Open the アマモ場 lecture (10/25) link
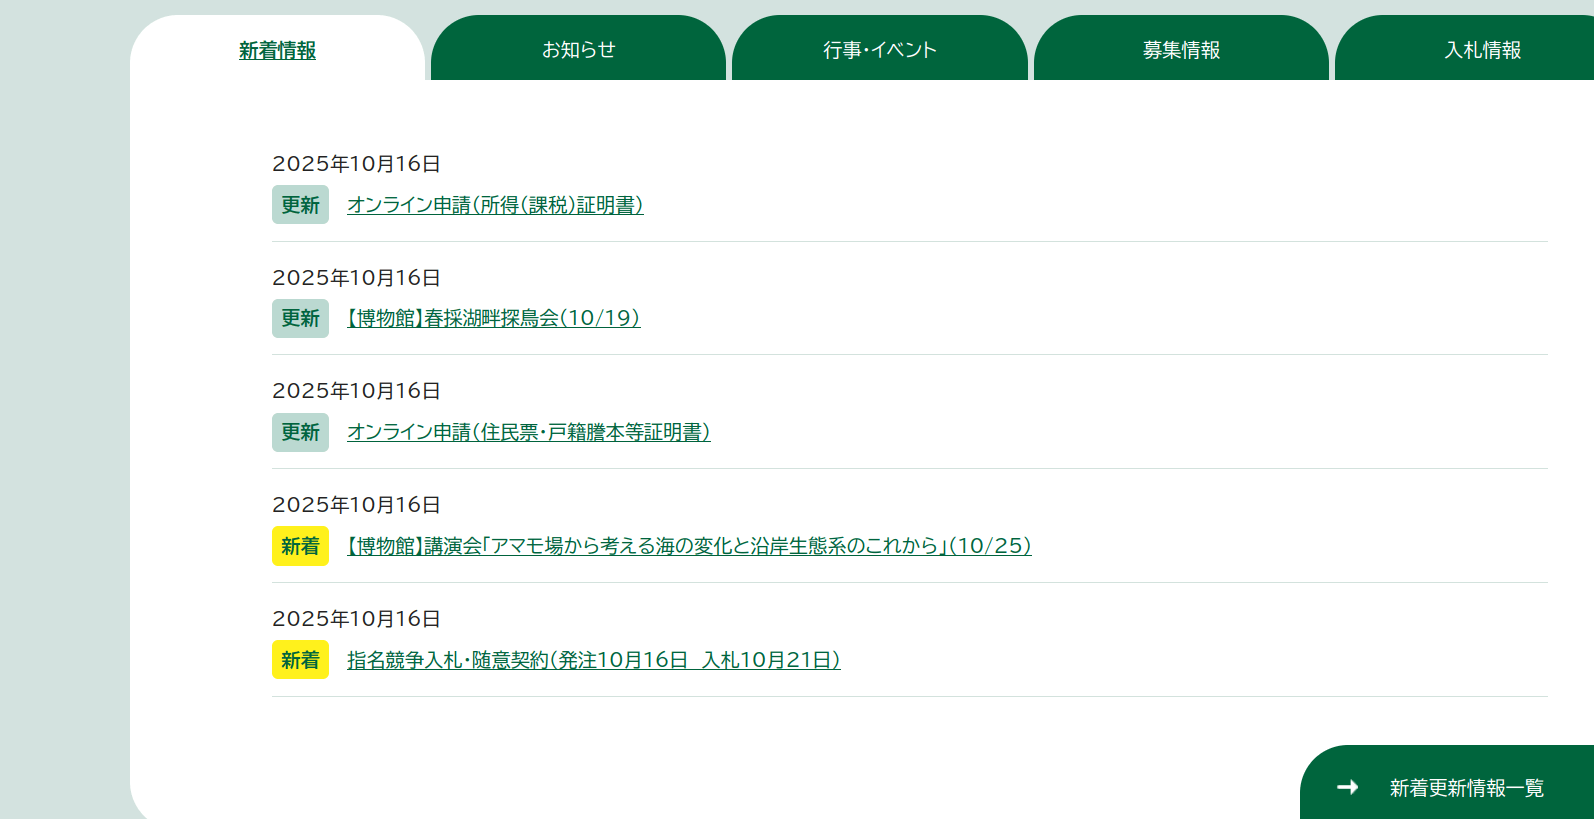Image resolution: width=1594 pixels, height=819 pixels. (689, 546)
